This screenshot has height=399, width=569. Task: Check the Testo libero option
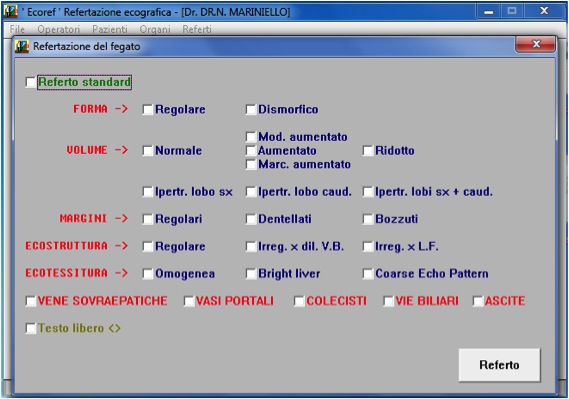[31, 329]
